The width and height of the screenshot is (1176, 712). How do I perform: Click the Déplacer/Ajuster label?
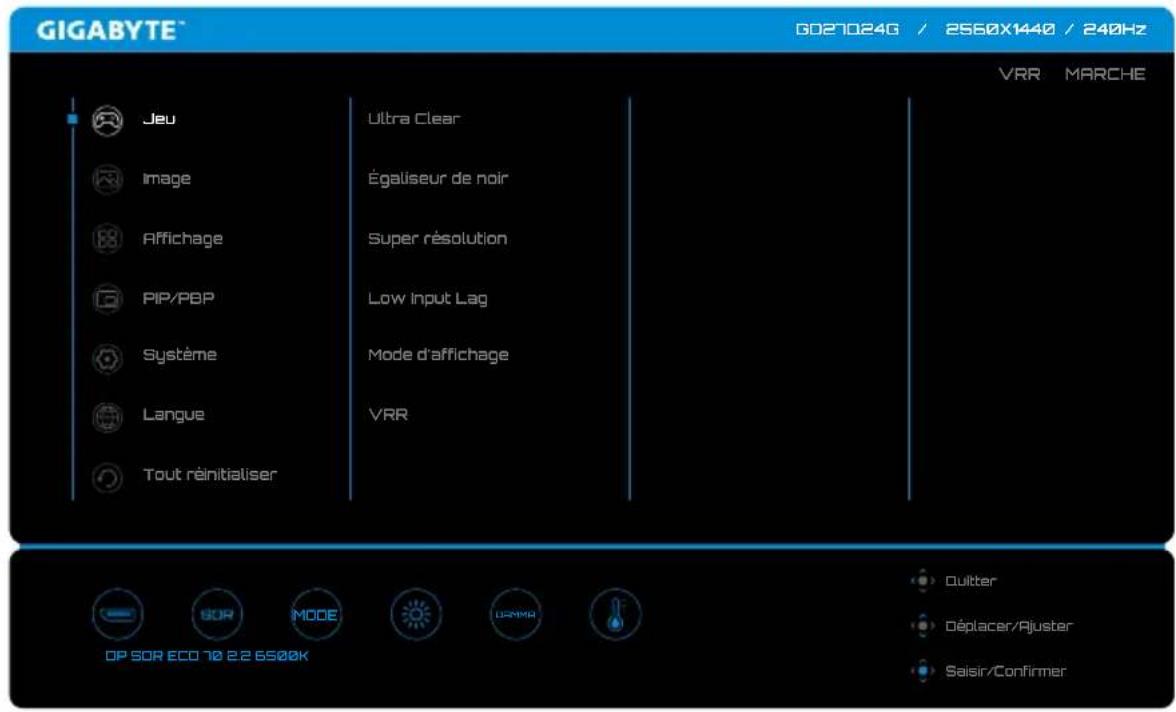(x=1009, y=626)
